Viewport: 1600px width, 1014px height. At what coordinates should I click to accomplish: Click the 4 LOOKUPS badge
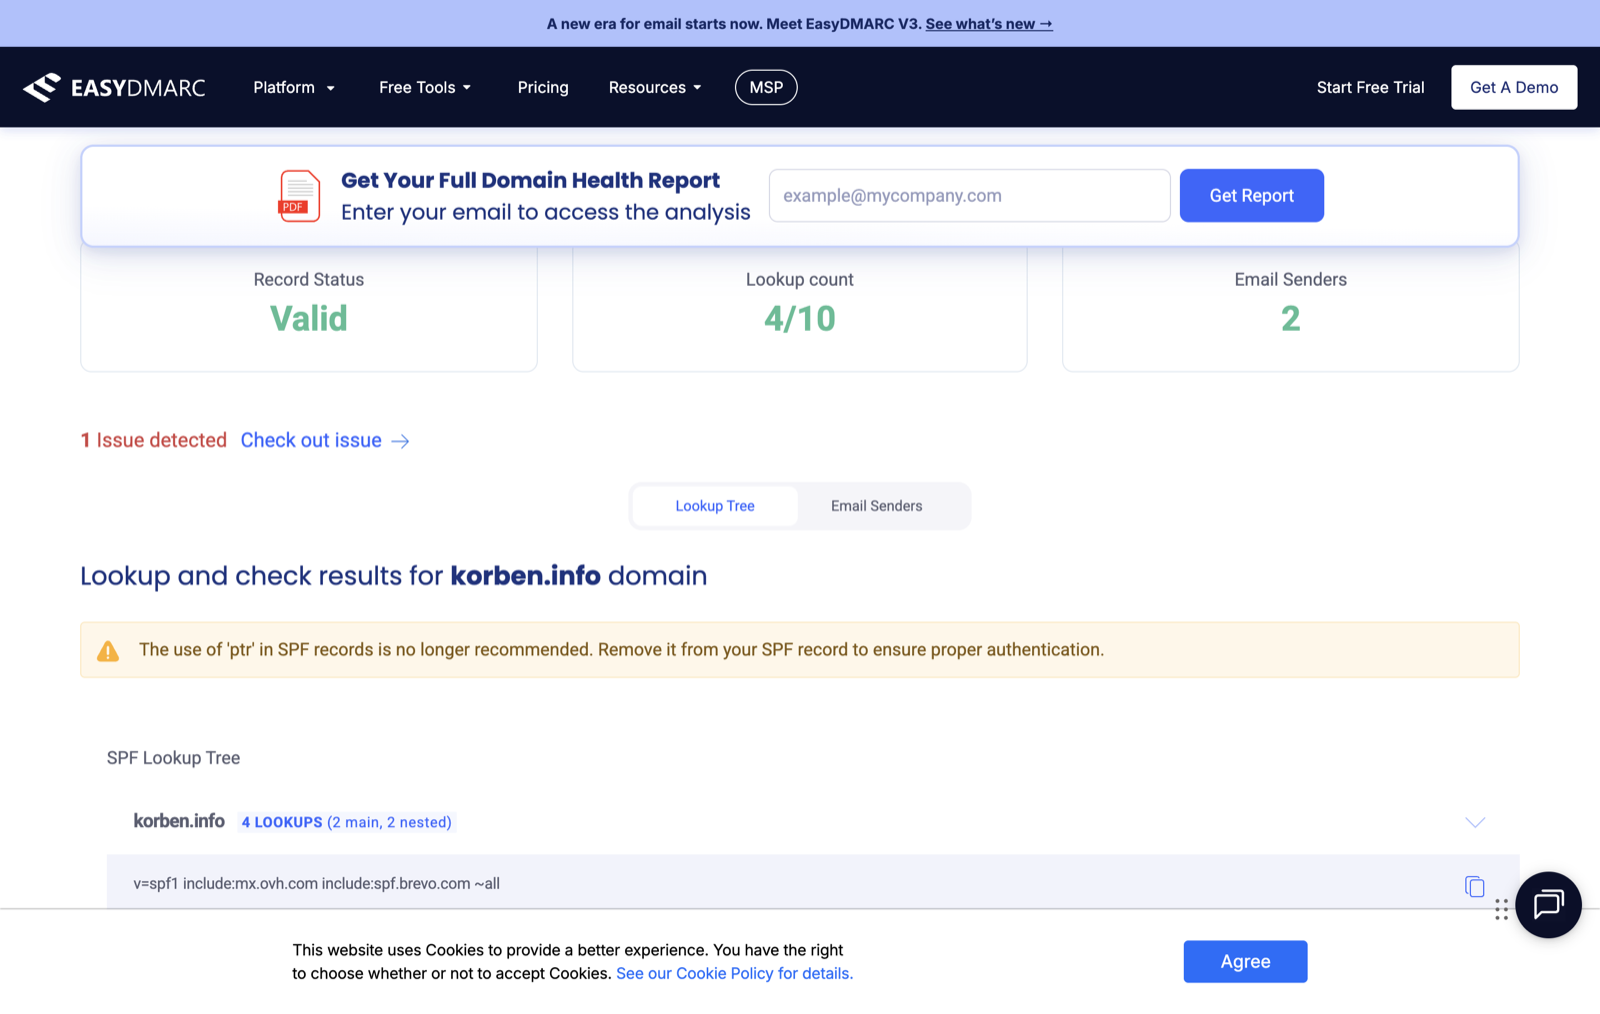pos(346,822)
